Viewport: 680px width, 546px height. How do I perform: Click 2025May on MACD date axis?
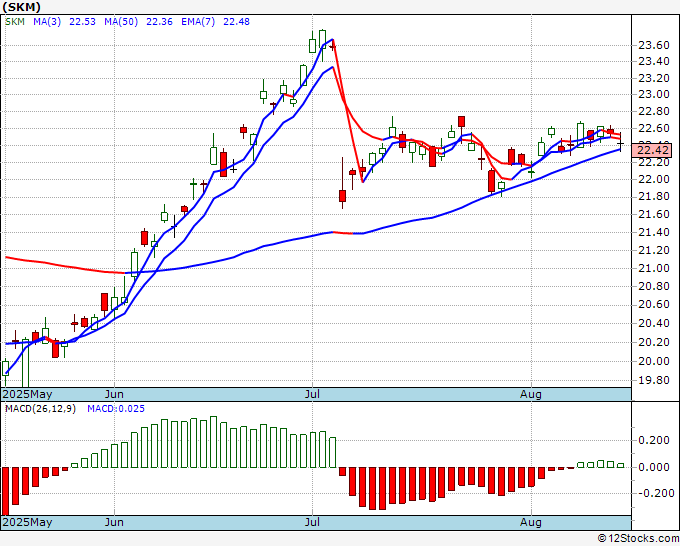27,522
